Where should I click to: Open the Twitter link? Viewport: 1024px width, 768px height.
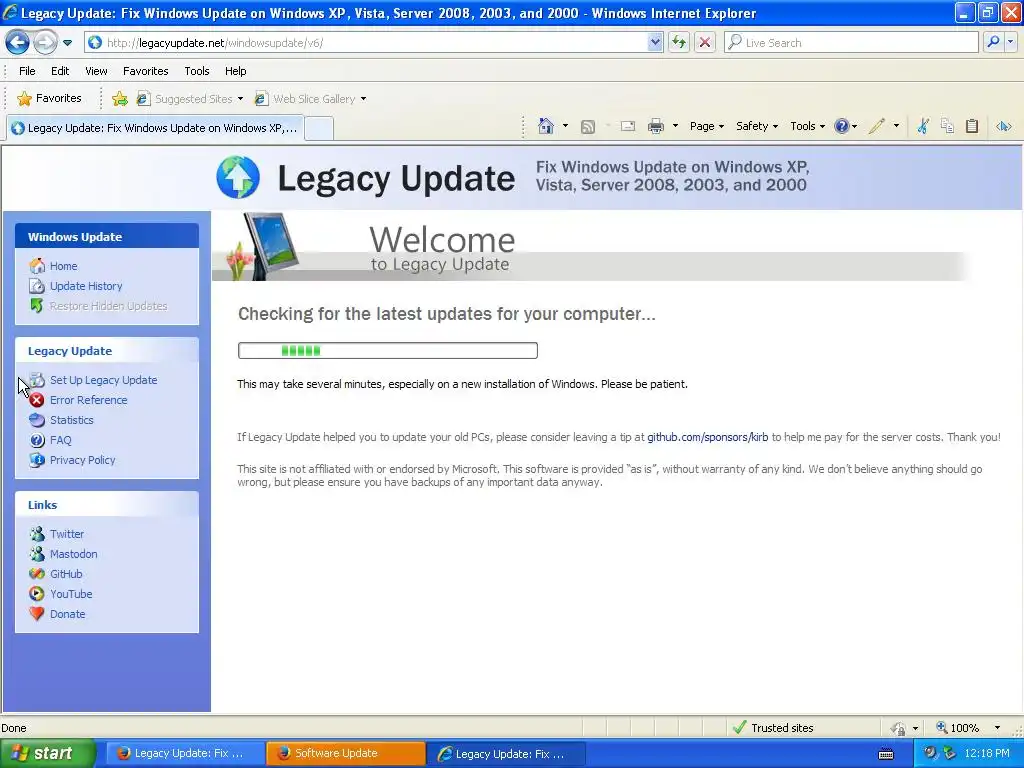point(67,534)
